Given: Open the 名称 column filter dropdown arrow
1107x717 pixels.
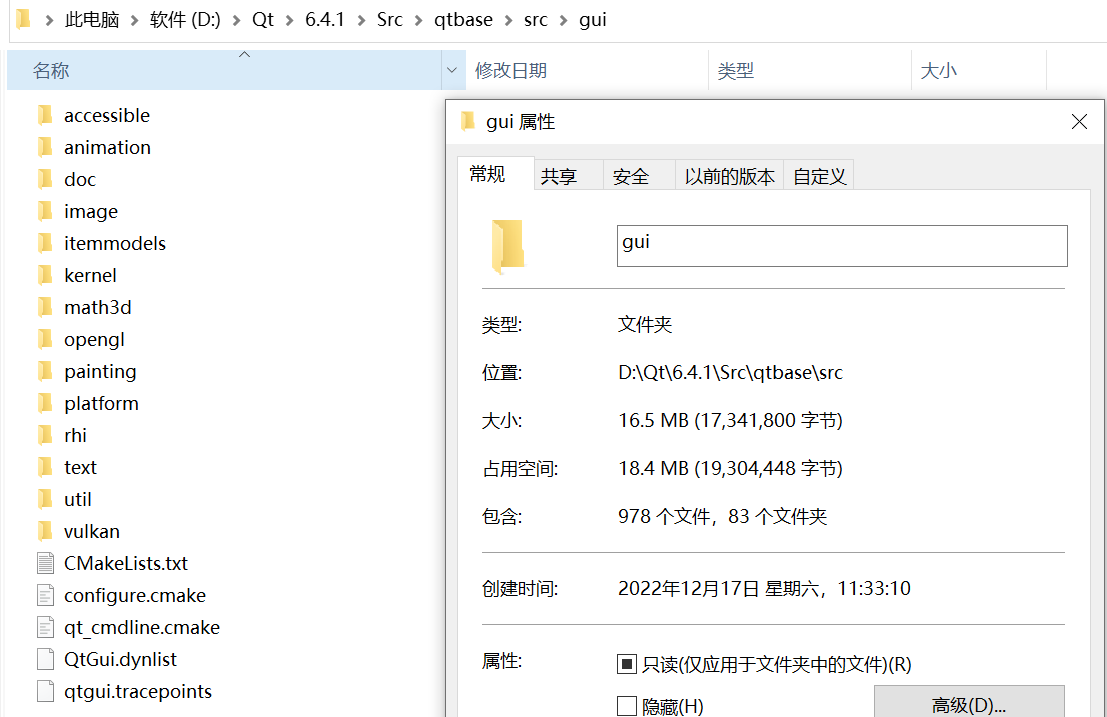Looking at the screenshot, I should click(452, 71).
